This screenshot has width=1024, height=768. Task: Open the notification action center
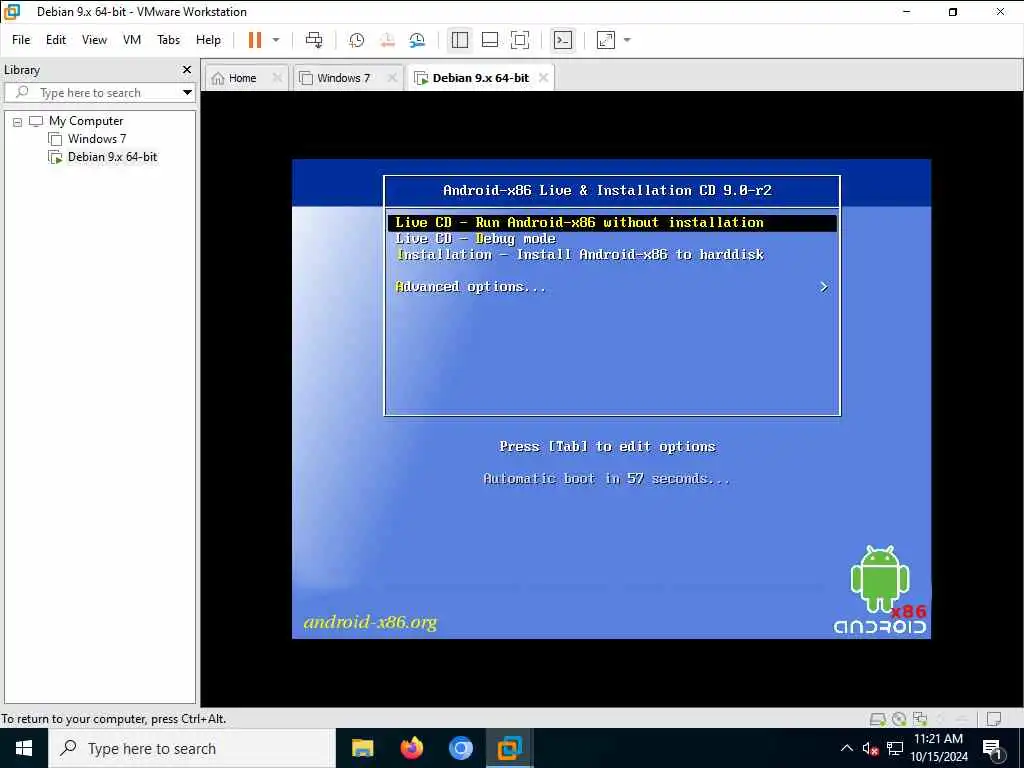tap(992, 748)
